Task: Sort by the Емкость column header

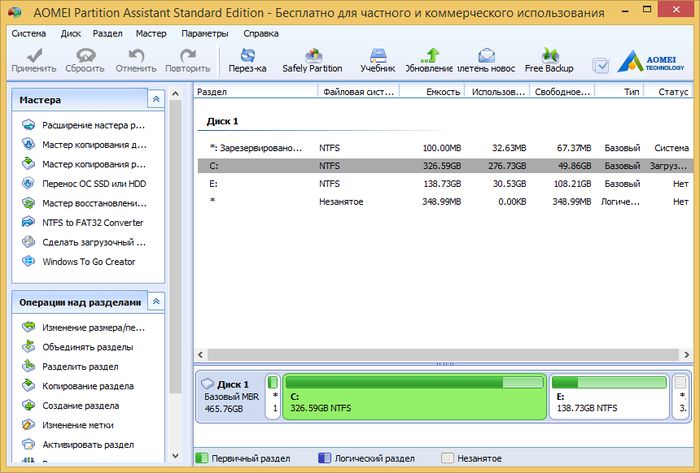Action: [432, 91]
